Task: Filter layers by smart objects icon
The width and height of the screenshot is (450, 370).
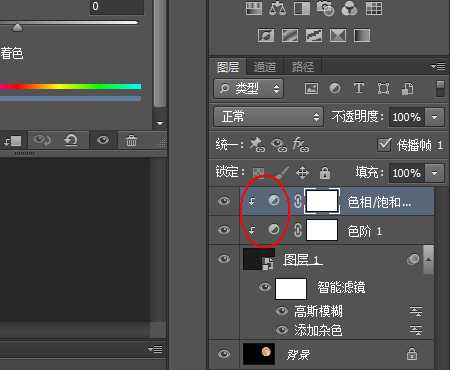Action: [407, 88]
